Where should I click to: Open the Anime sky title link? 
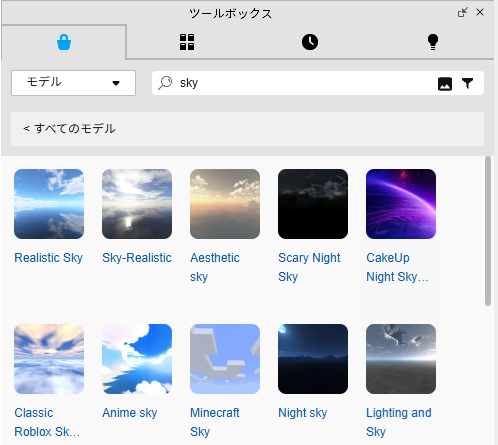(130, 413)
